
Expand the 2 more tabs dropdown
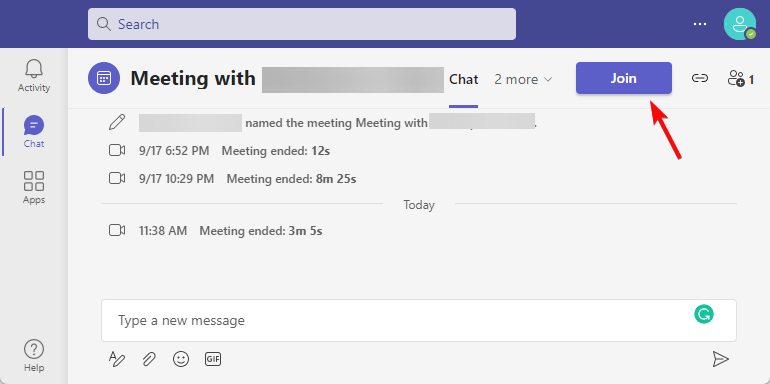click(x=523, y=79)
